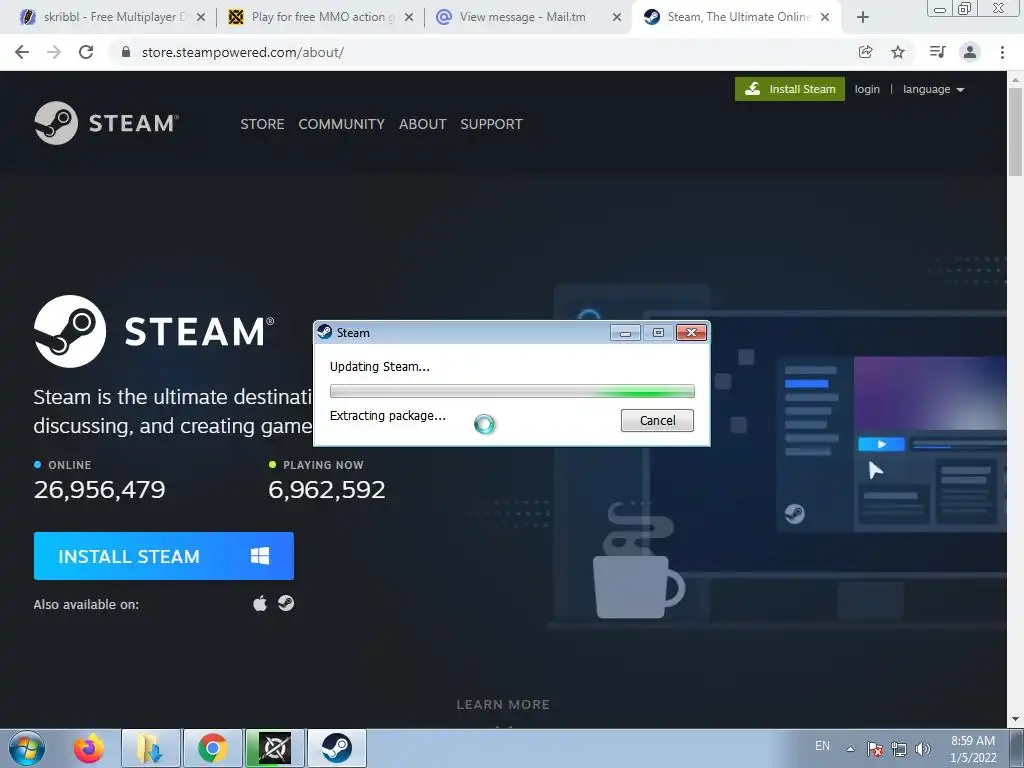Go forward in the browser
Image resolution: width=1024 pixels, height=768 pixels.
pos(54,52)
